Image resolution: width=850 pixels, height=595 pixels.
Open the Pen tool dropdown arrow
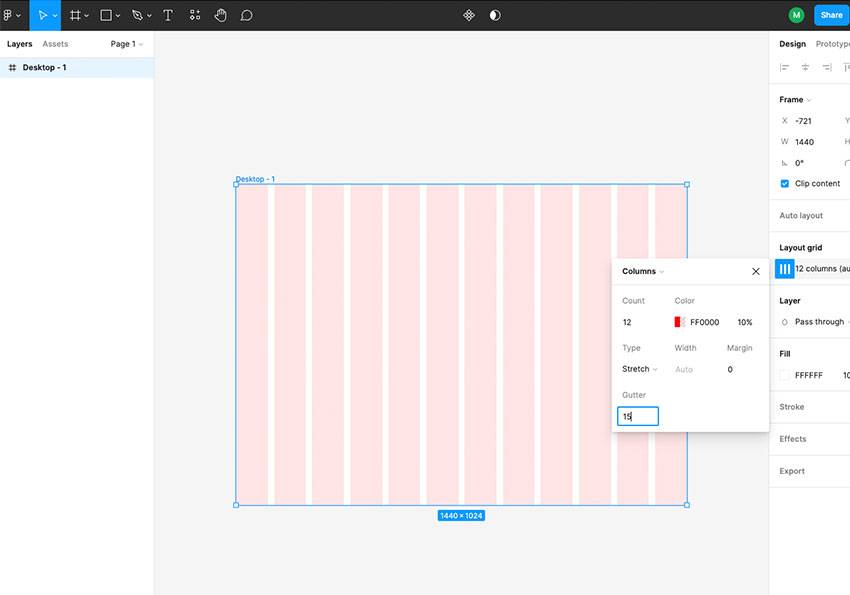(149, 16)
